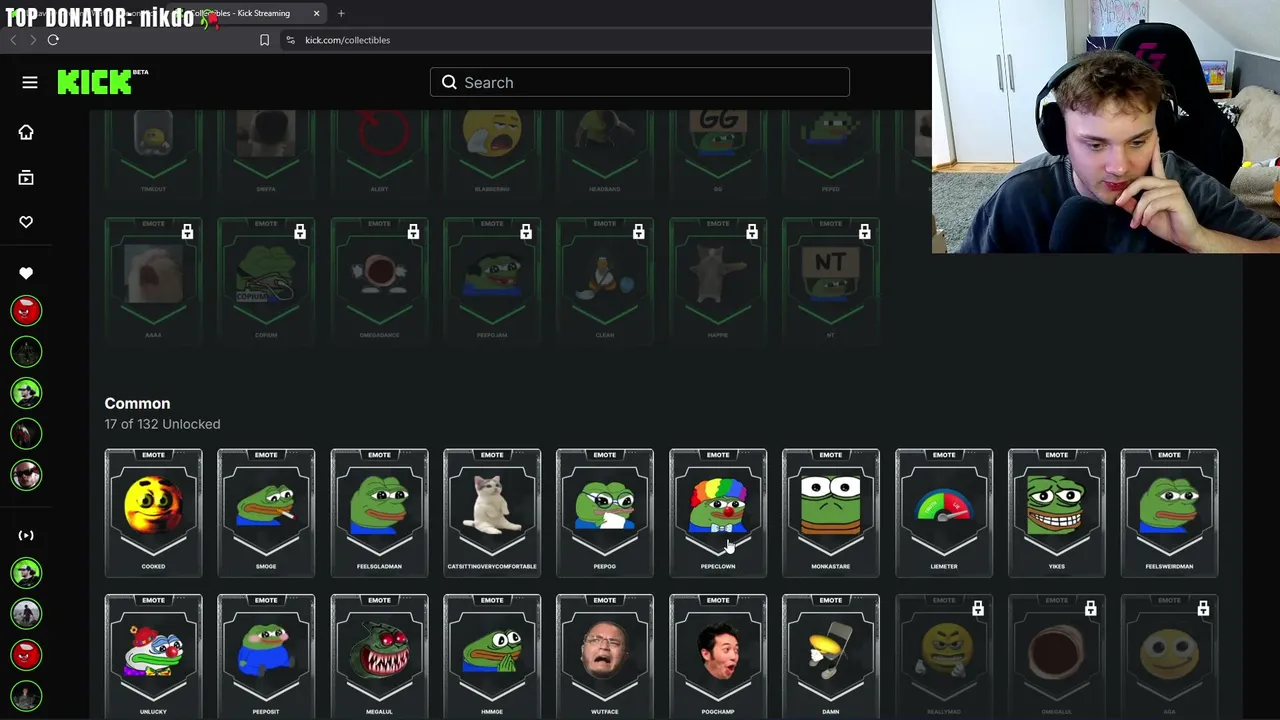Select the FEELSGLADMAN emote card
This screenshot has width=1280, height=720.
[x=379, y=513]
